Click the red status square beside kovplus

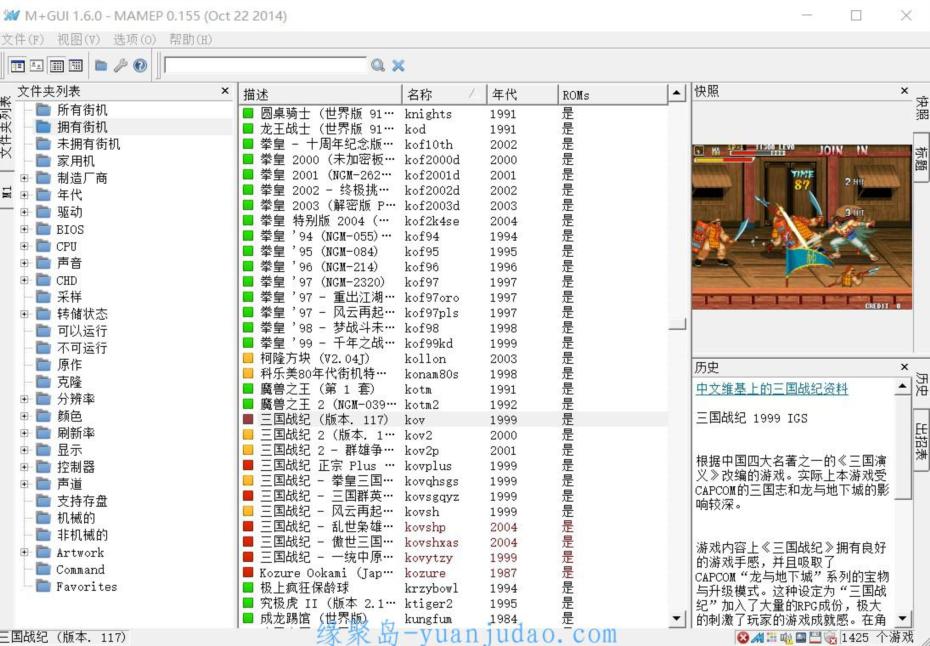[248, 465]
